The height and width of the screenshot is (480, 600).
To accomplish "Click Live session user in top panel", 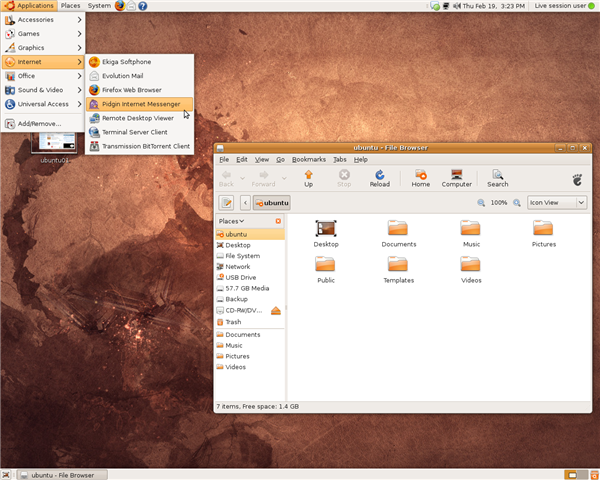I will click(560, 6).
